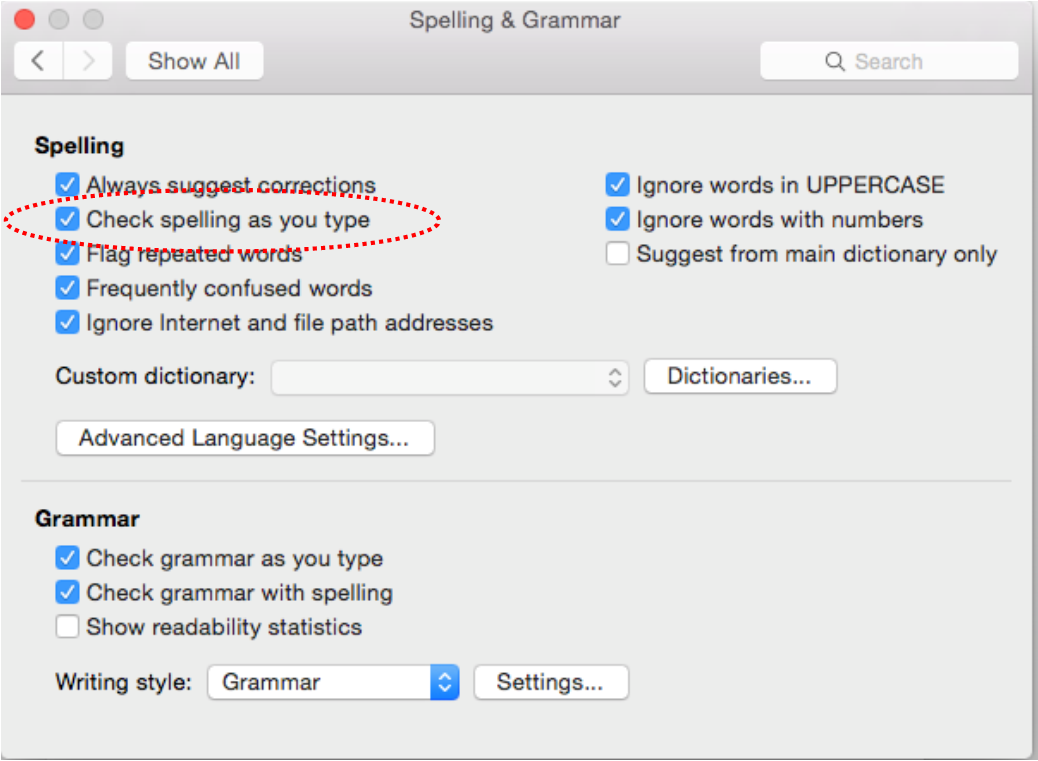The image size is (1038, 761).
Task: Toggle Check grammar with spelling
Action: tap(67, 592)
